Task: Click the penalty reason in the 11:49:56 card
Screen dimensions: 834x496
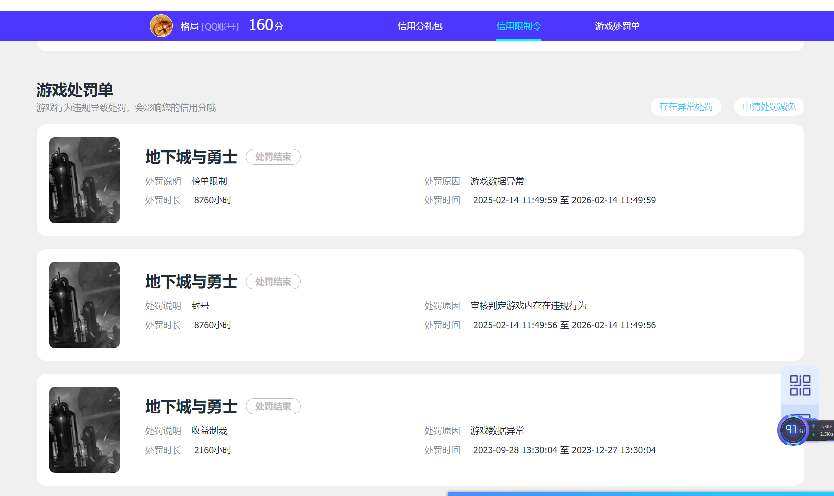Action: (529, 306)
